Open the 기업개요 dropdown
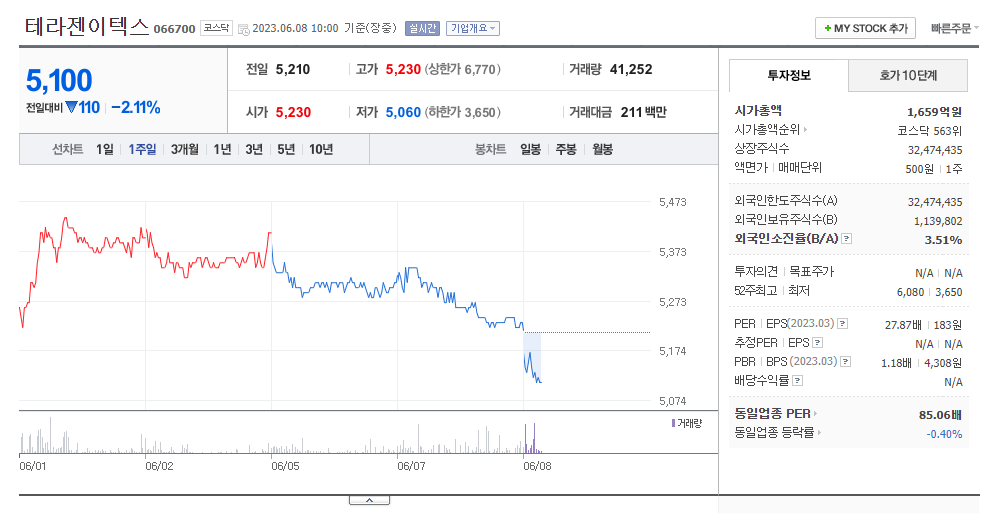Image resolution: width=1000 pixels, height=513 pixels. point(473,28)
